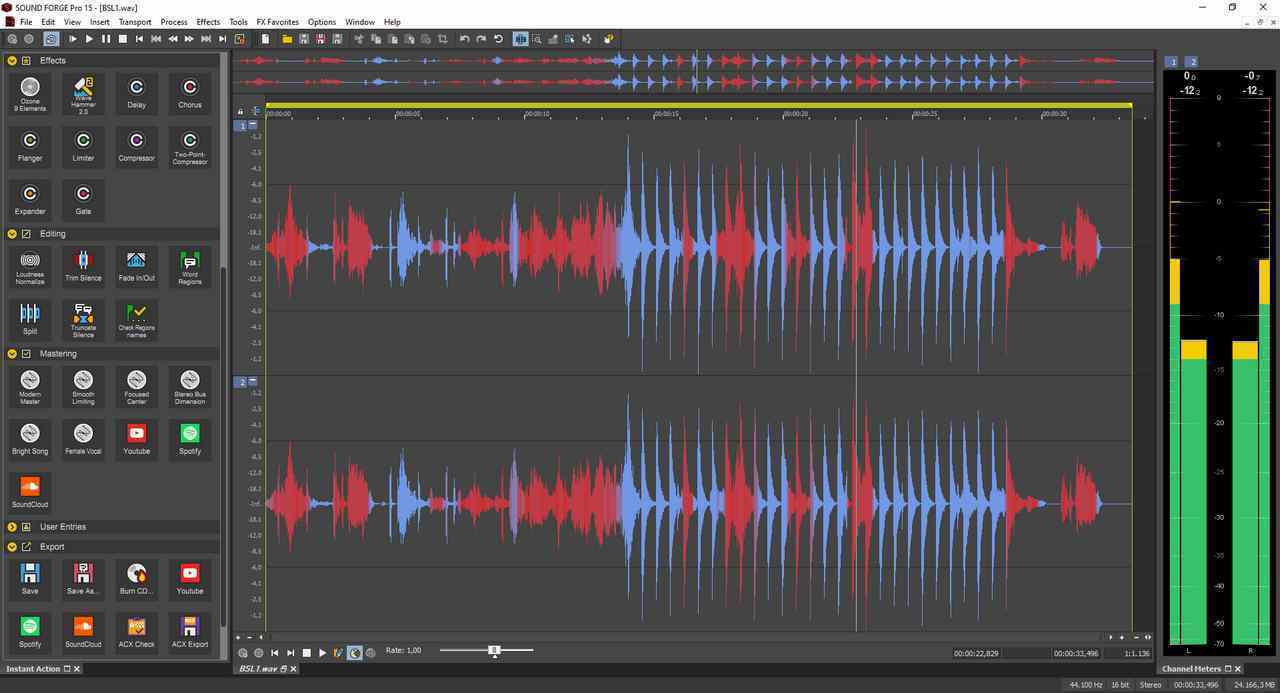The height and width of the screenshot is (693, 1280).
Task: Choose the Mastering SoundCloud preset
Action: point(30,492)
